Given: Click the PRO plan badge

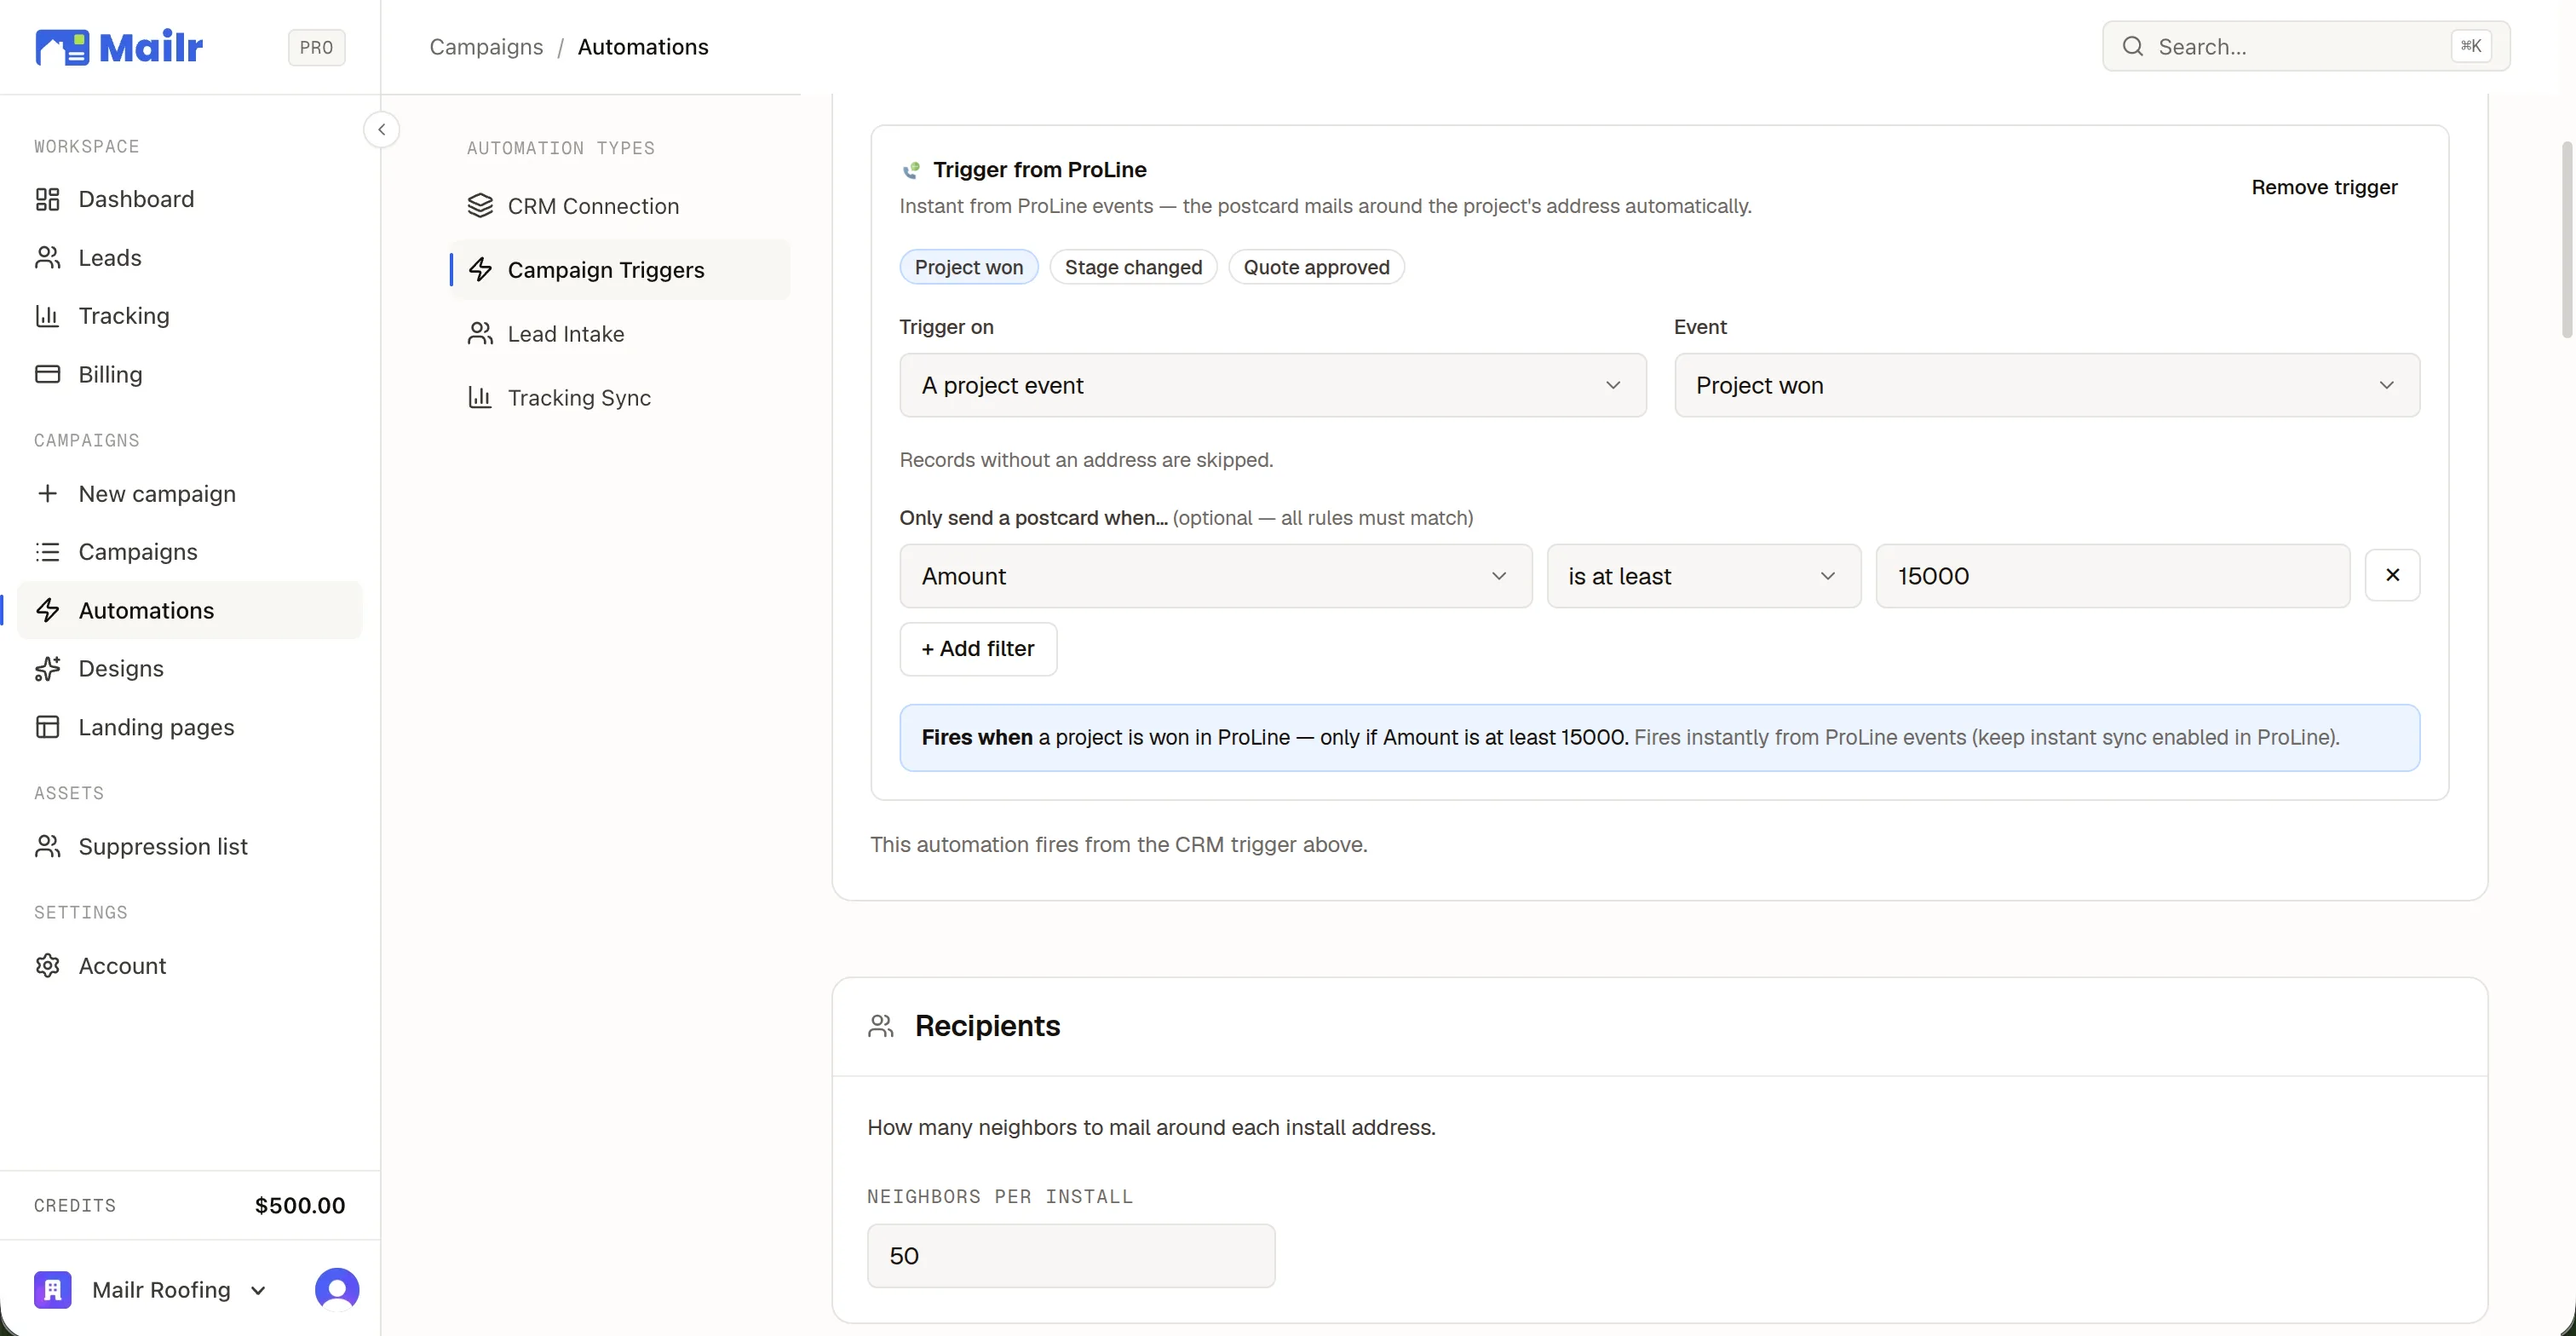Looking at the screenshot, I should pyautogui.click(x=316, y=47).
